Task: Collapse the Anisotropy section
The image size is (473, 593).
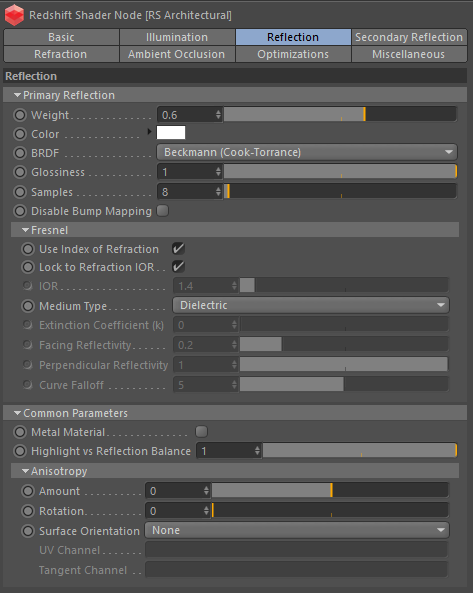Action: click(x=25, y=471)
